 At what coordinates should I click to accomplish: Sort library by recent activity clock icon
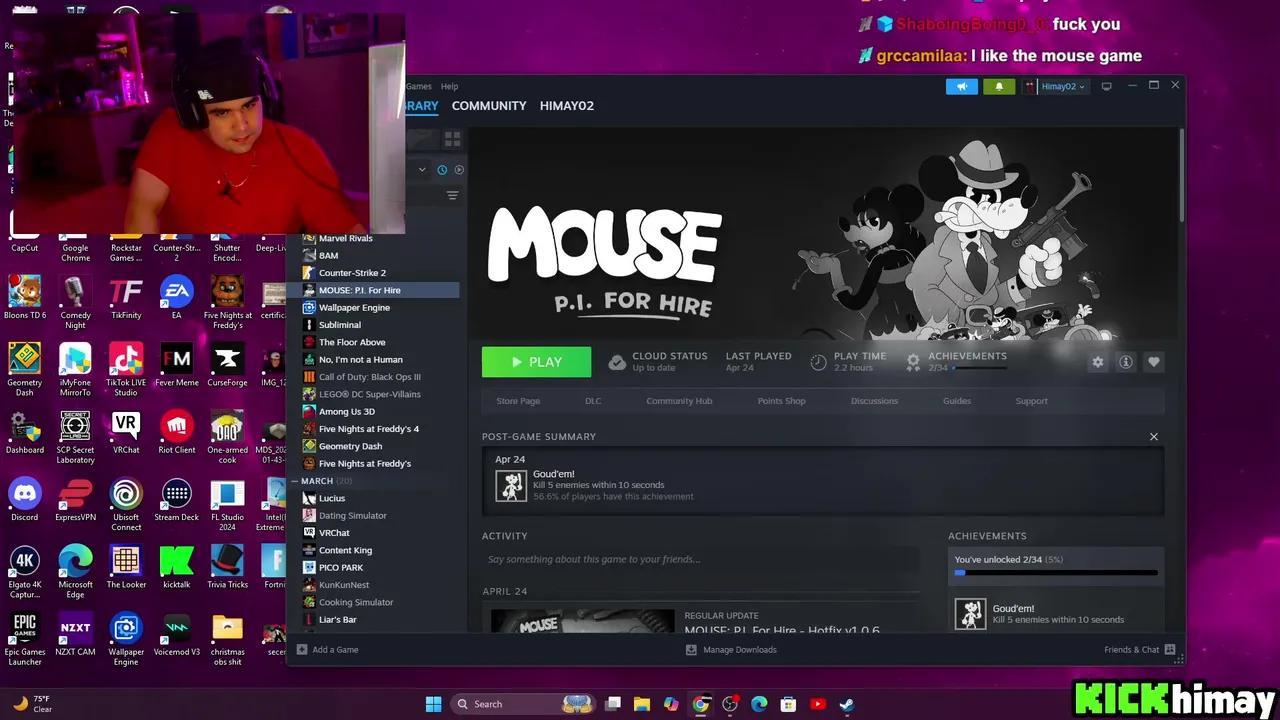pyautogui.click(x=442, y=170)
